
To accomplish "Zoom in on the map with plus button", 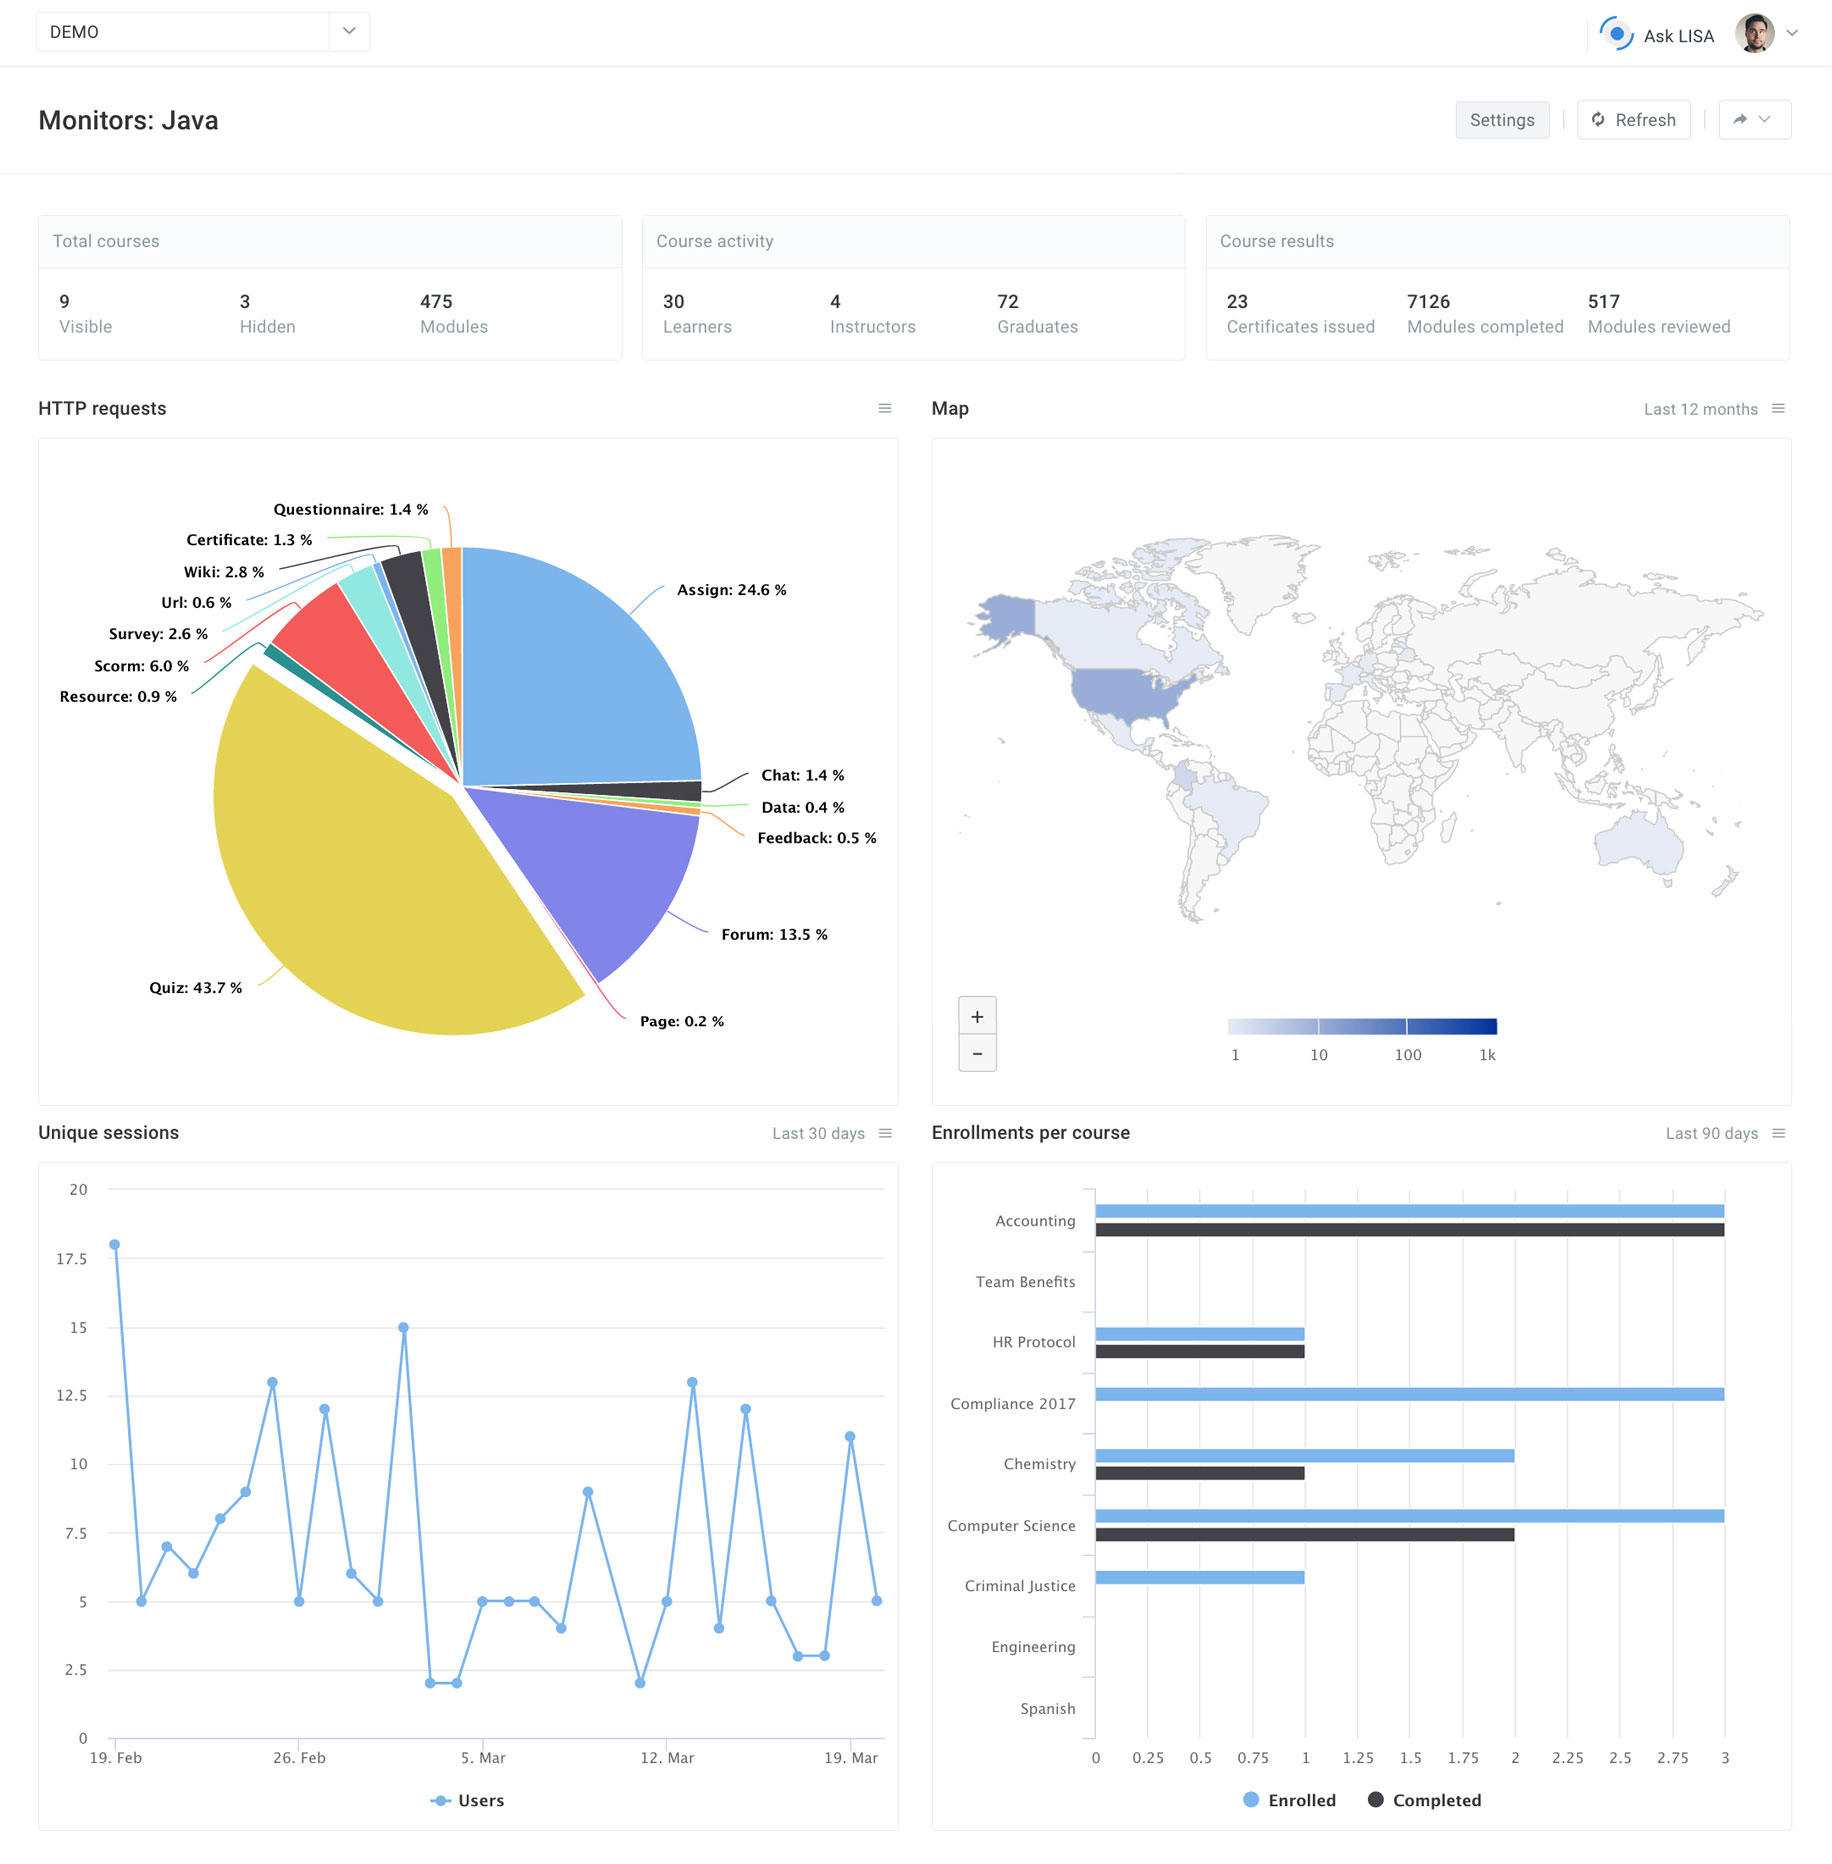I will tap(977, 1016).
